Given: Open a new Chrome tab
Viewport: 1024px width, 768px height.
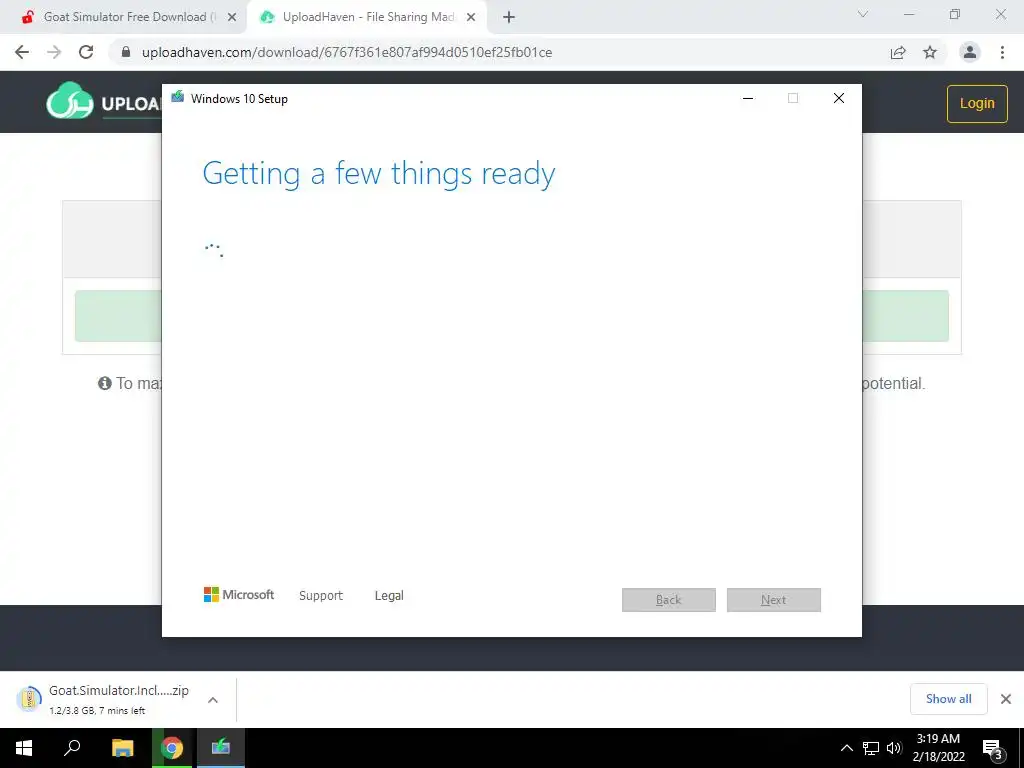Looking at the screenshot, I should pos(509,17).
